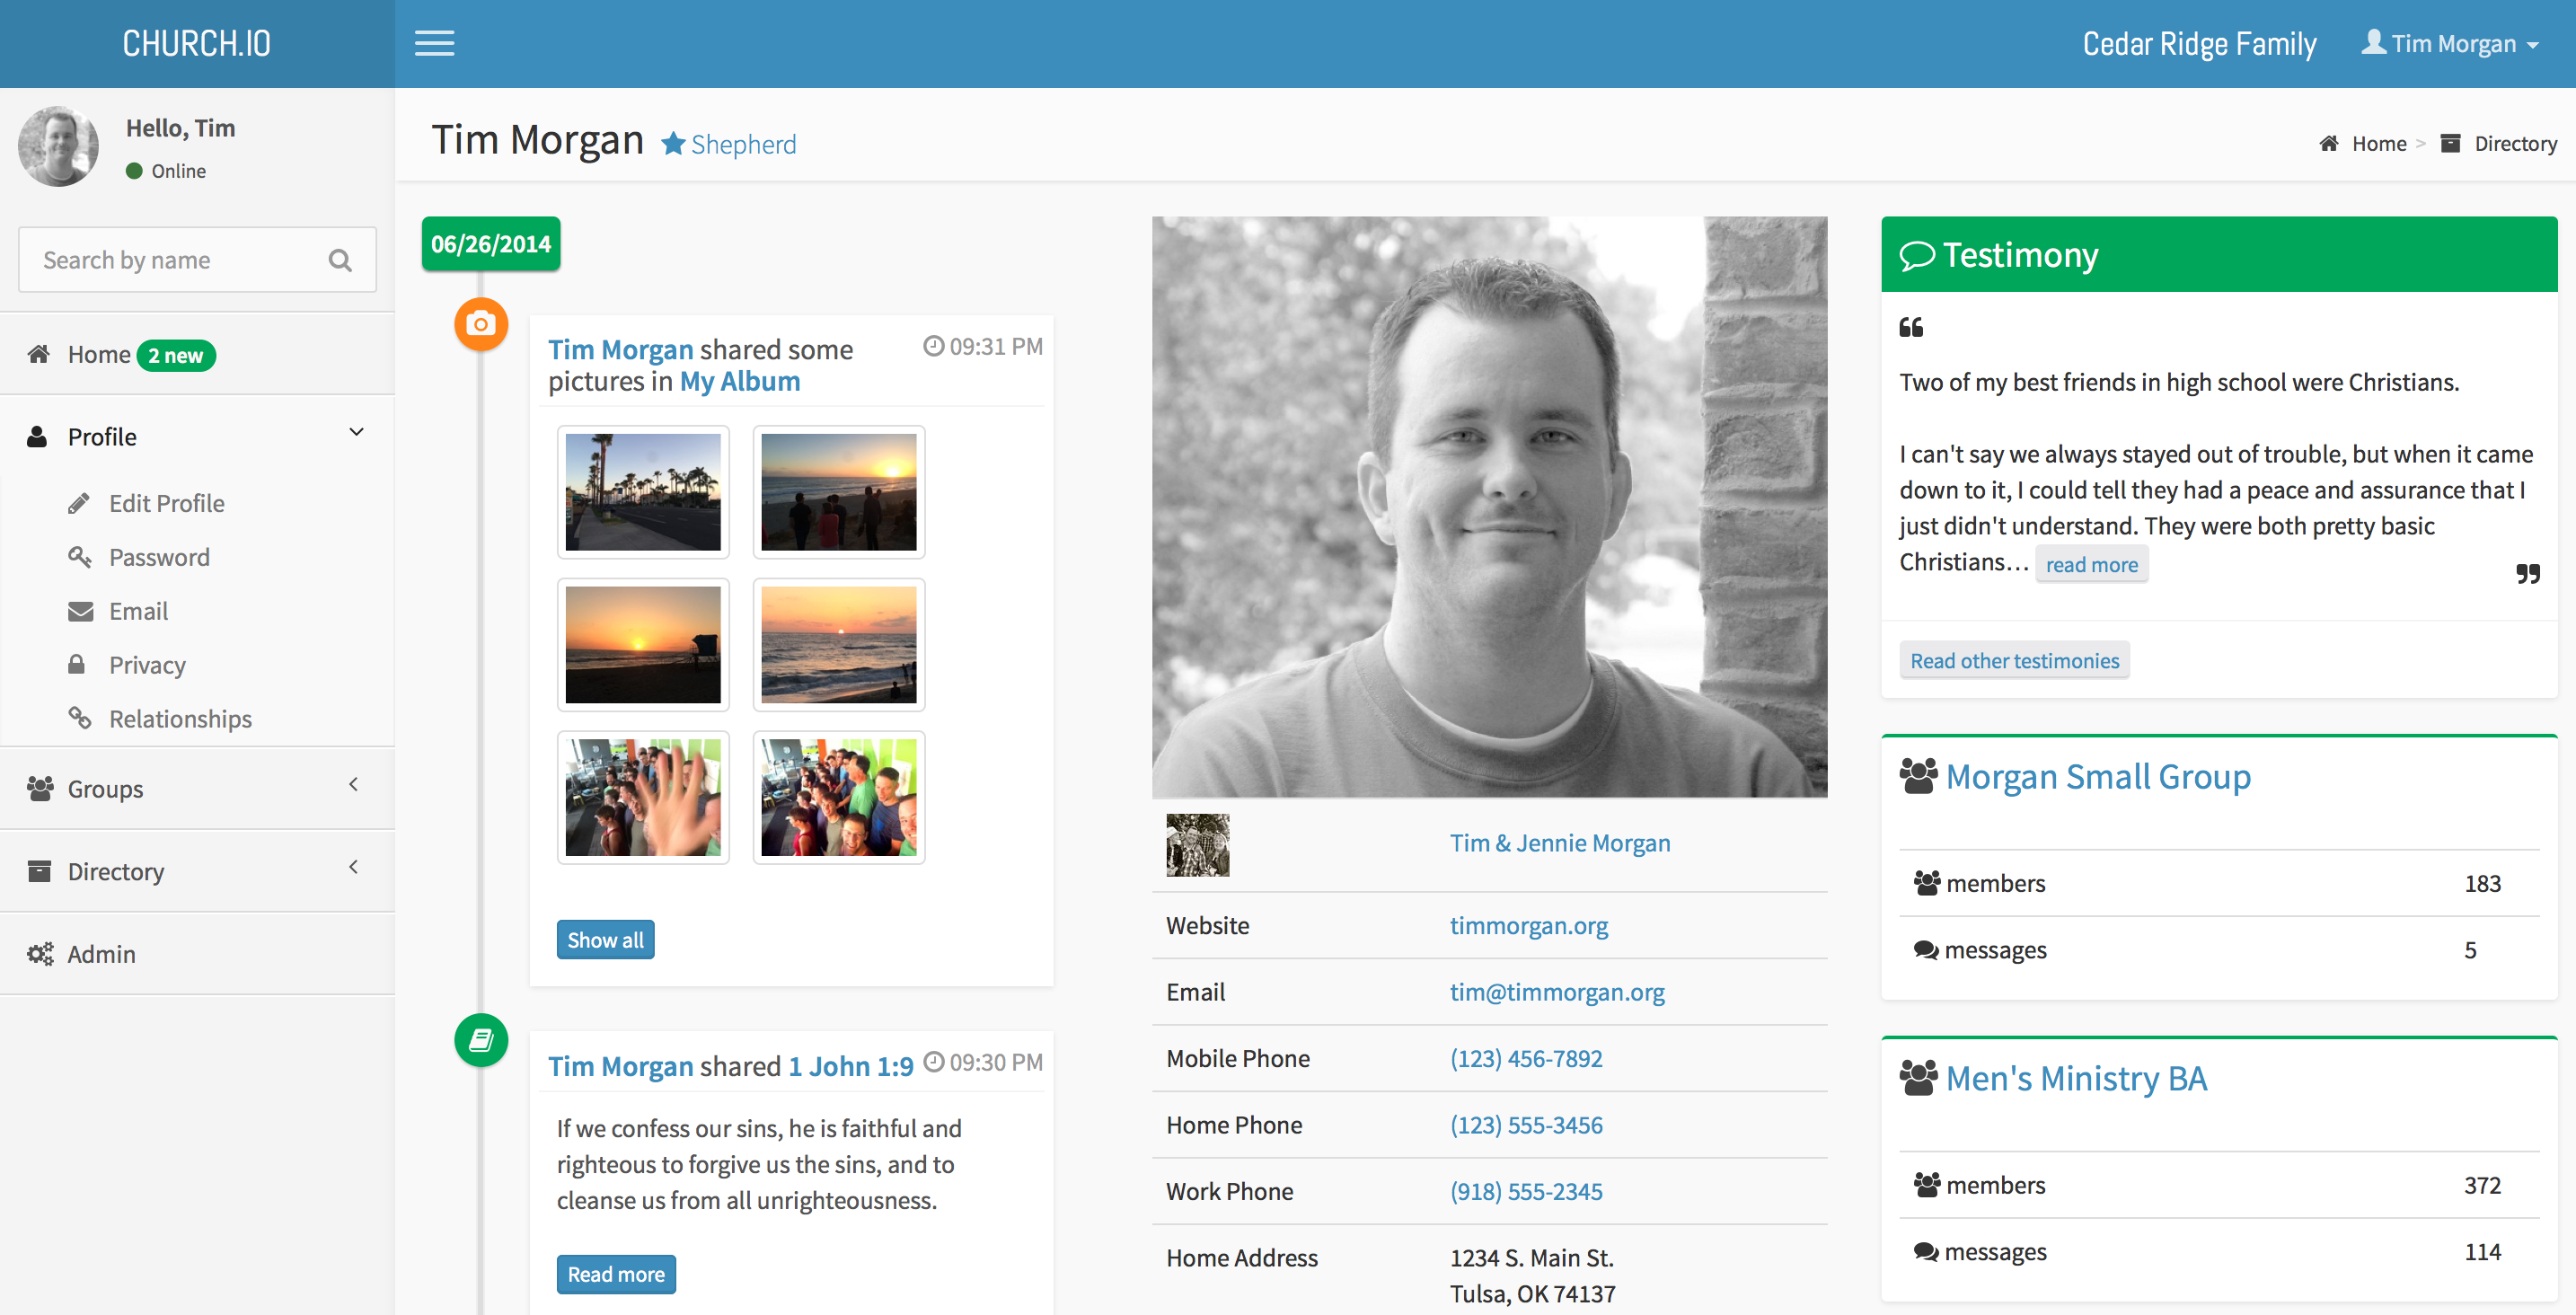Click the Show all pictures button
Image resolution: width=2576 pixels, height=1315 pixels.
click(605, 940)
